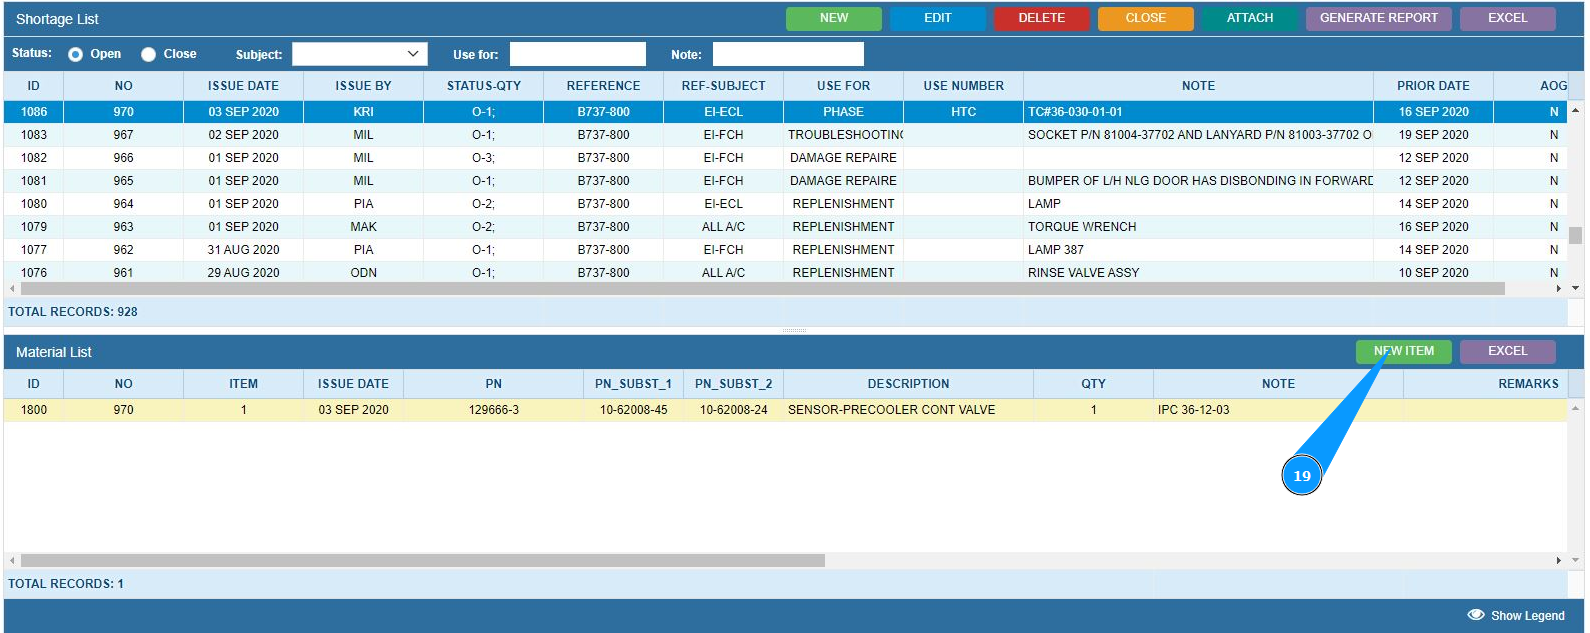Screen dimensions: 1590x633
Task: Click SENSOR-PRECOOLER CONT VALVE description
Action: click(x=908, y=410)
